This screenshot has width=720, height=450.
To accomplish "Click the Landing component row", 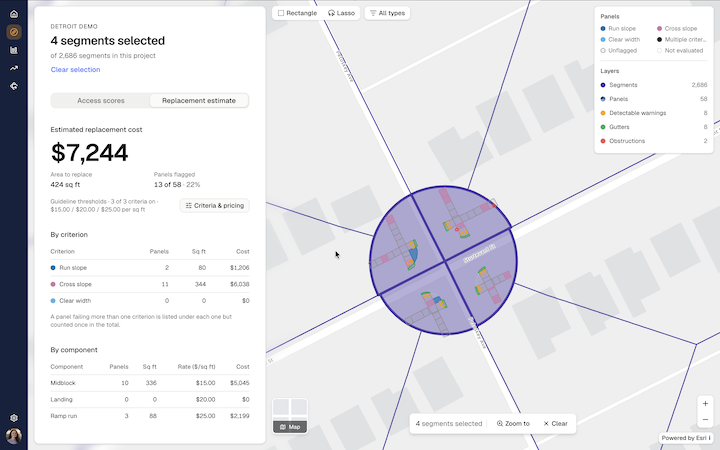I will [x=150, y=399].
